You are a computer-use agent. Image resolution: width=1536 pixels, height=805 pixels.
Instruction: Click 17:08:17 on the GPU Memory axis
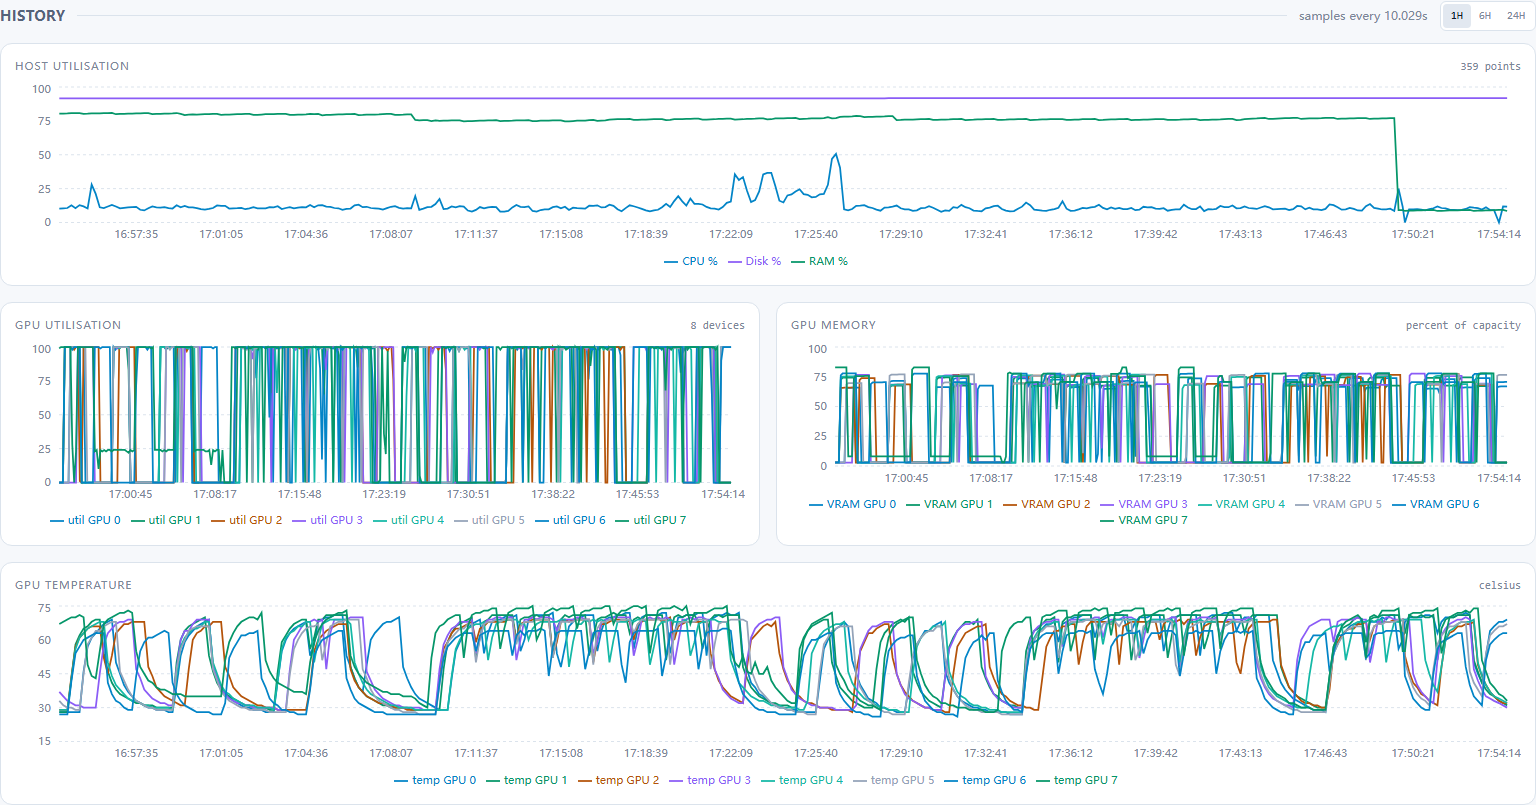(991, 478)
